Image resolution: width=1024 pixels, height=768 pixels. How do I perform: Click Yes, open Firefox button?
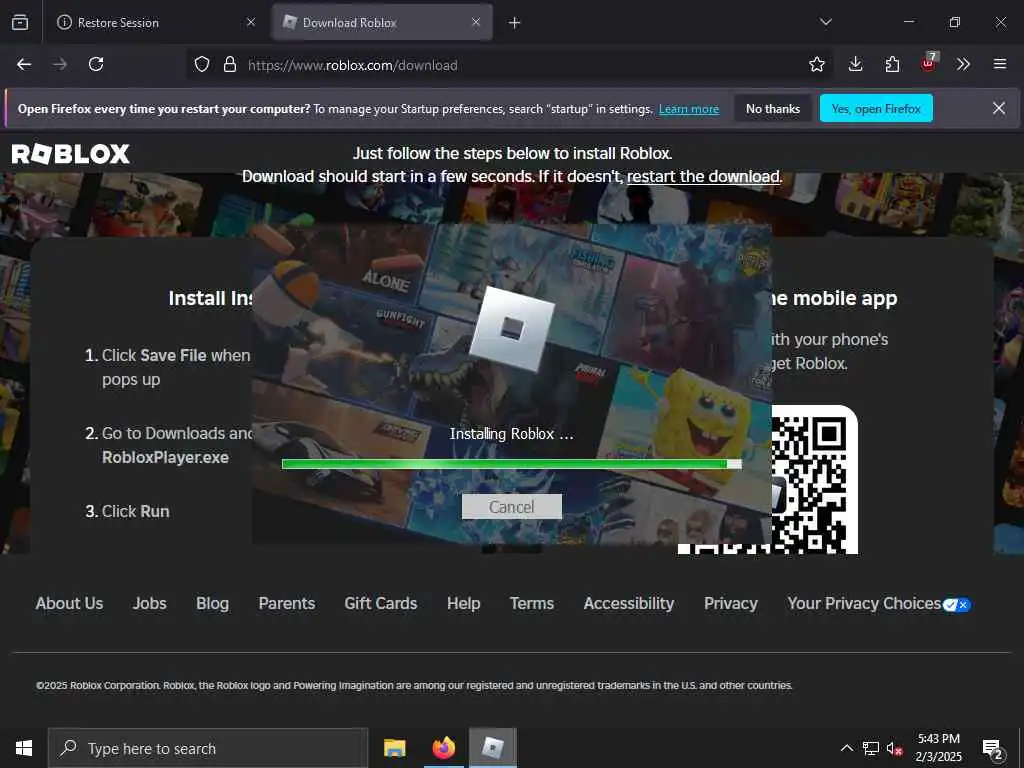pyautogui.click(x=876, y=108)
